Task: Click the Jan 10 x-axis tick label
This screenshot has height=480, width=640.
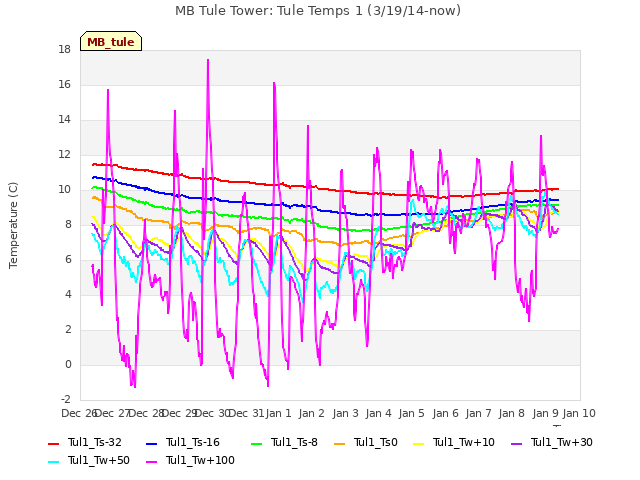Action: tap(579, 413)
